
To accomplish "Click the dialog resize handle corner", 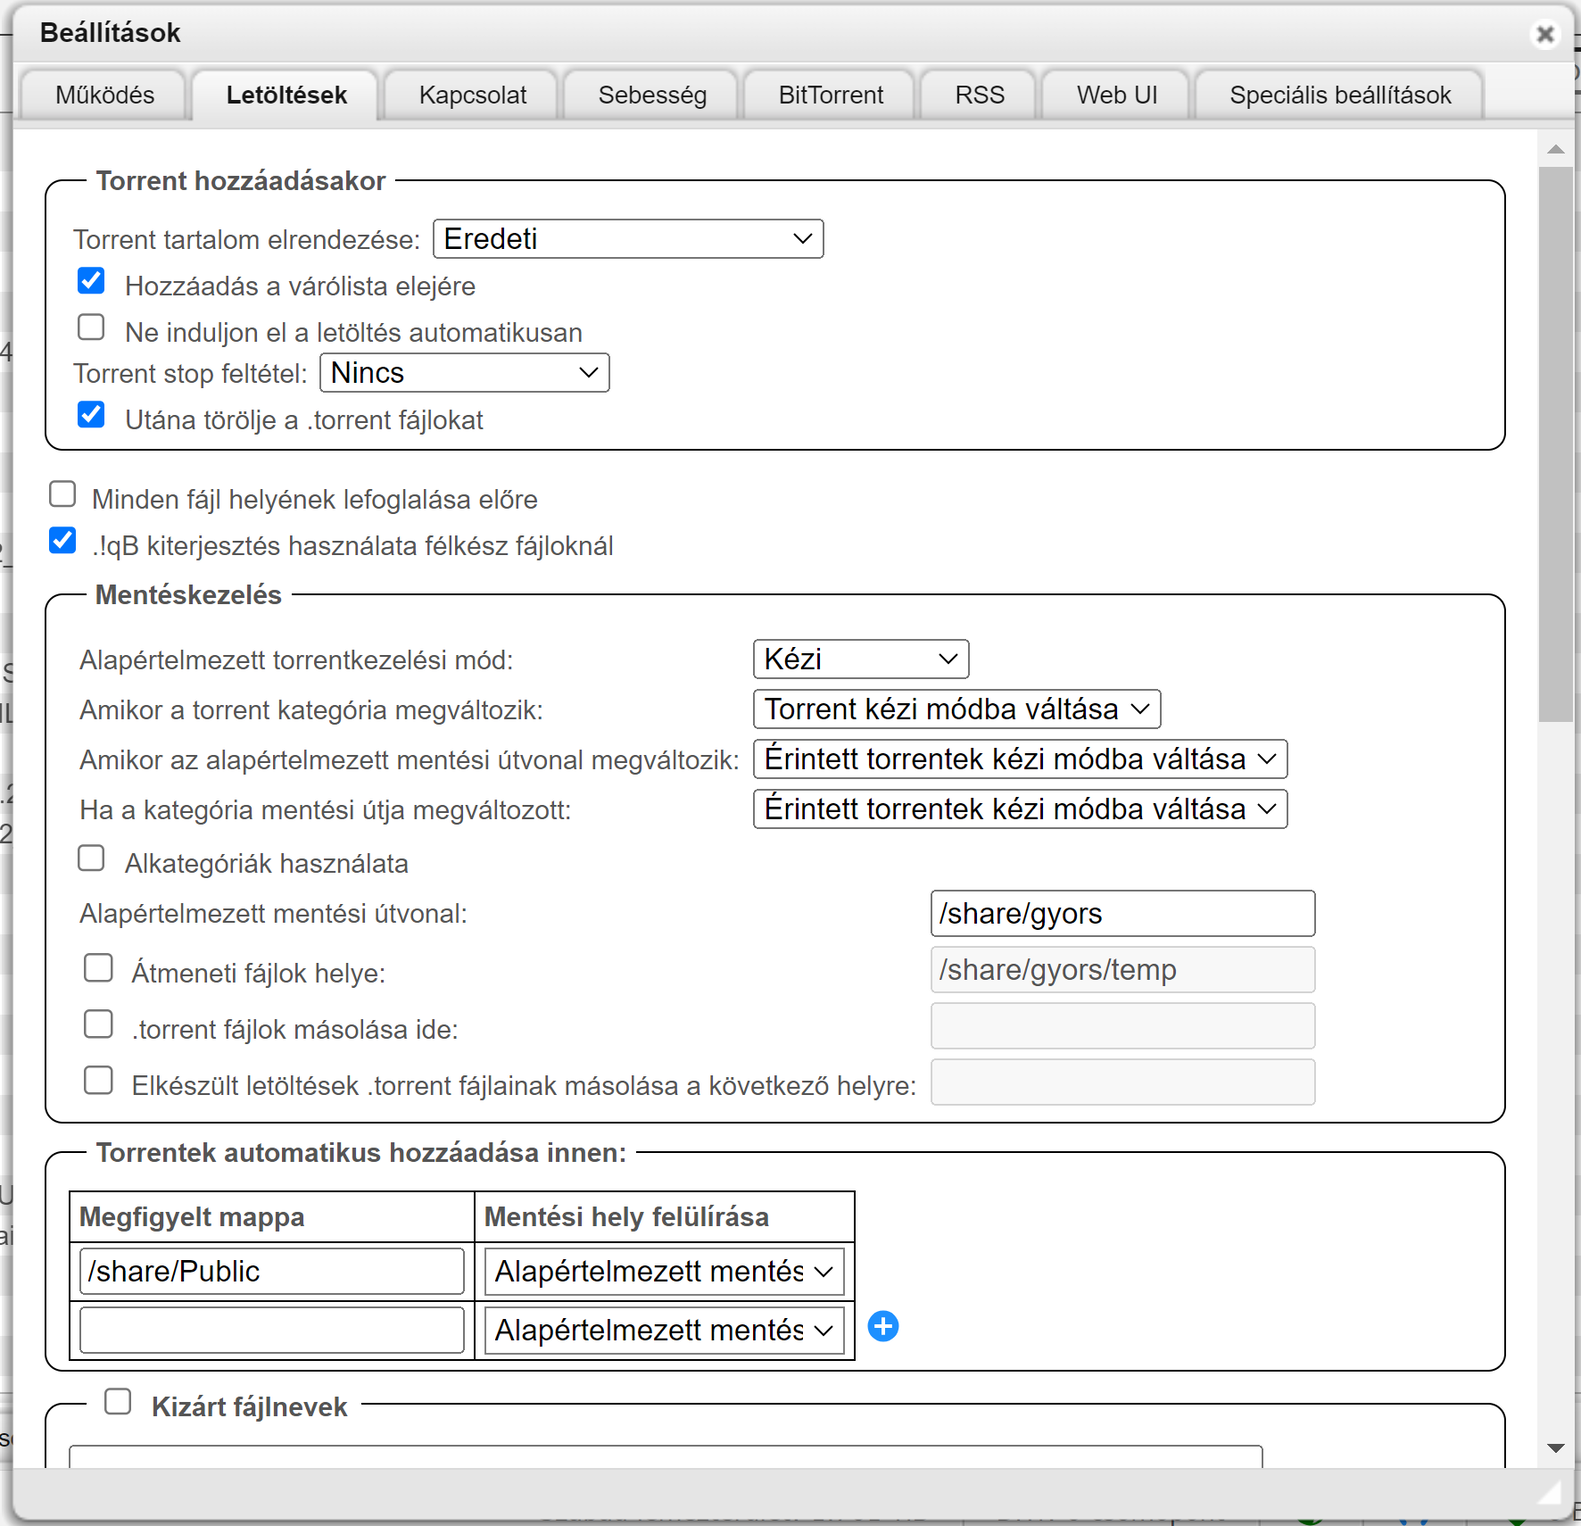I will click(1549, 1493).
